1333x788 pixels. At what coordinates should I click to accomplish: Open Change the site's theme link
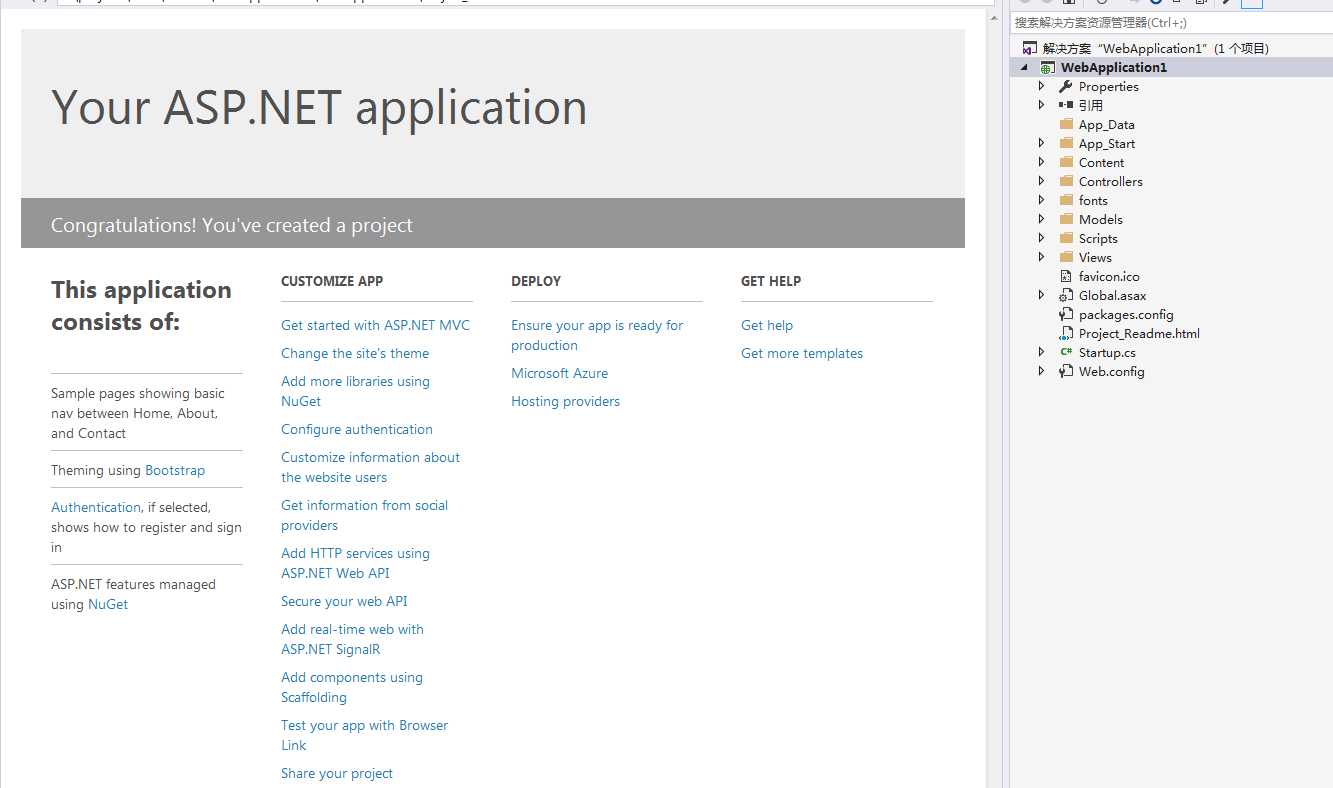[355, 353]
